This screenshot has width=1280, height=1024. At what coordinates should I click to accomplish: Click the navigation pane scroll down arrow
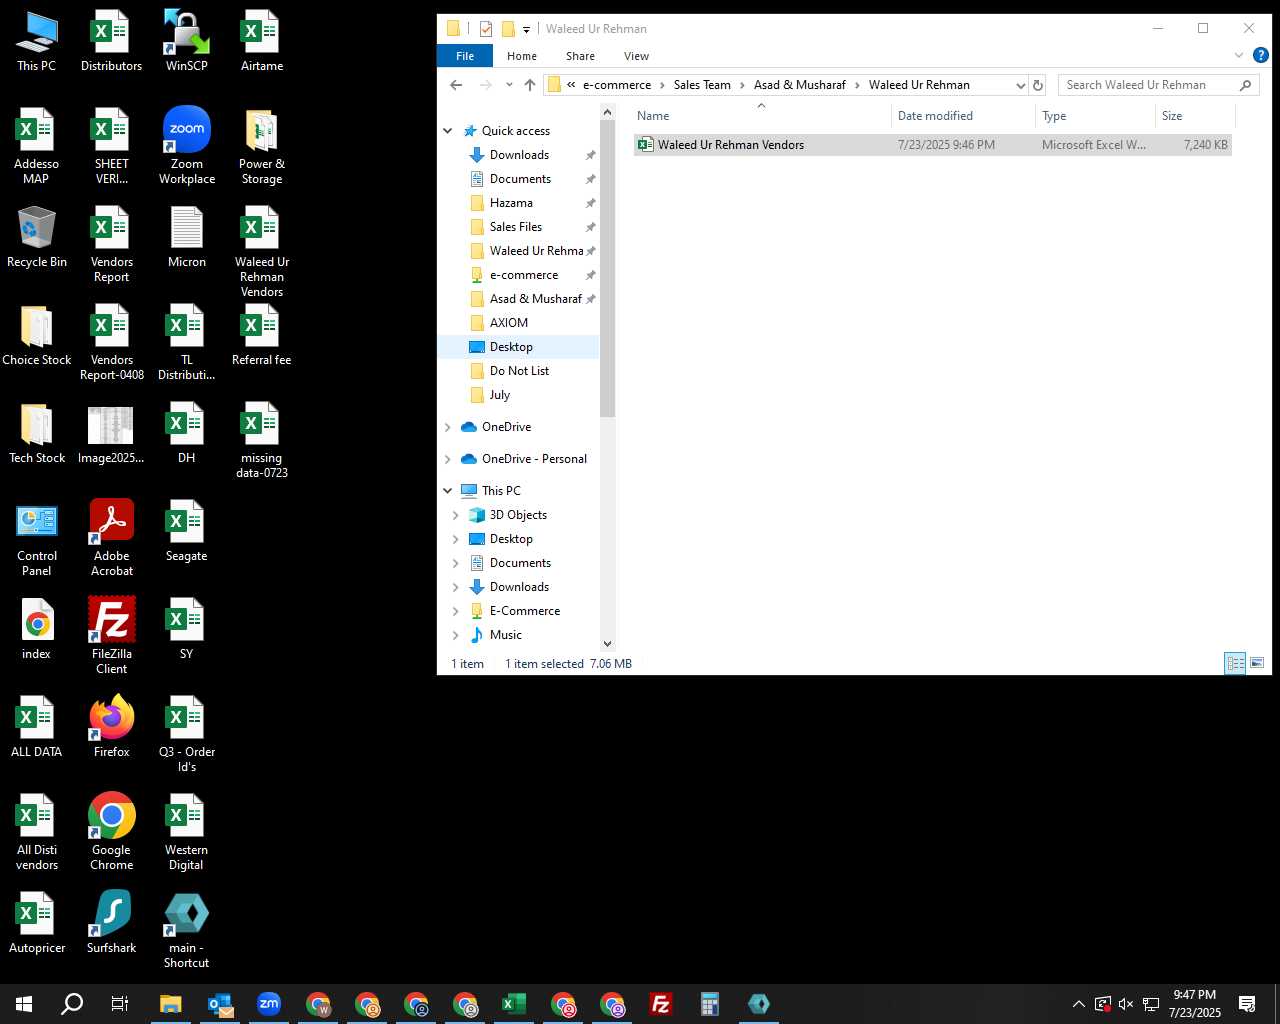pyautogui.click(x=607, y=644)
